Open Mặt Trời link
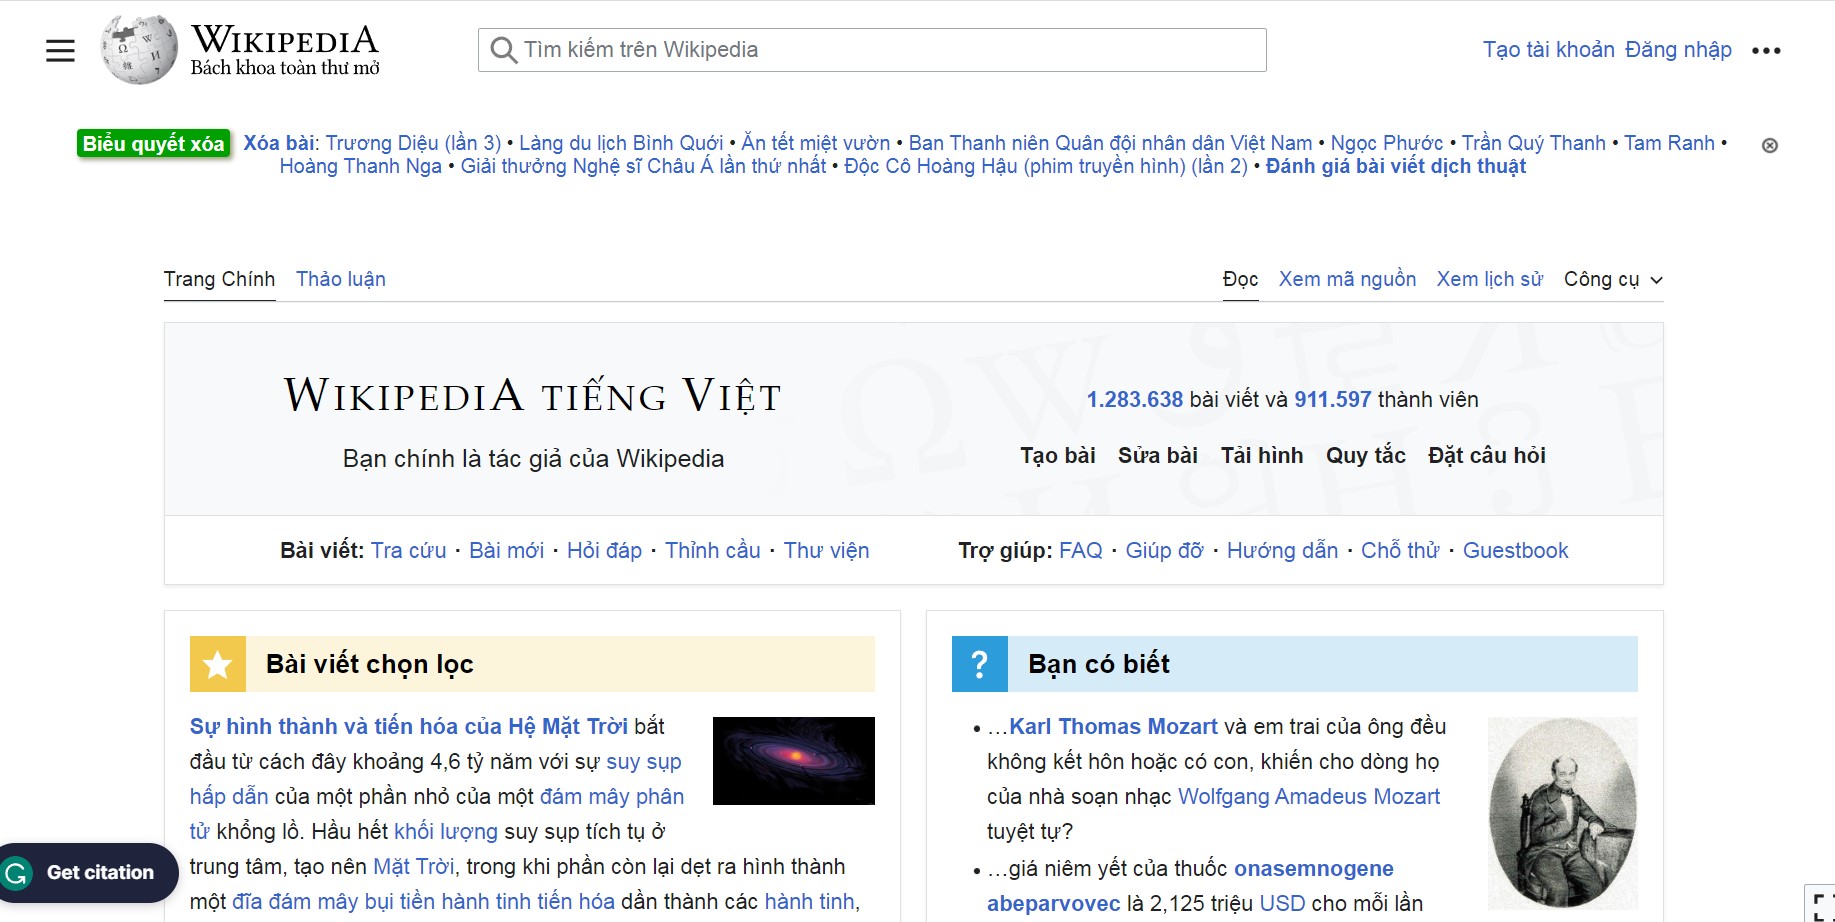This screenshot has width=1835, height=922. point(413,866)
